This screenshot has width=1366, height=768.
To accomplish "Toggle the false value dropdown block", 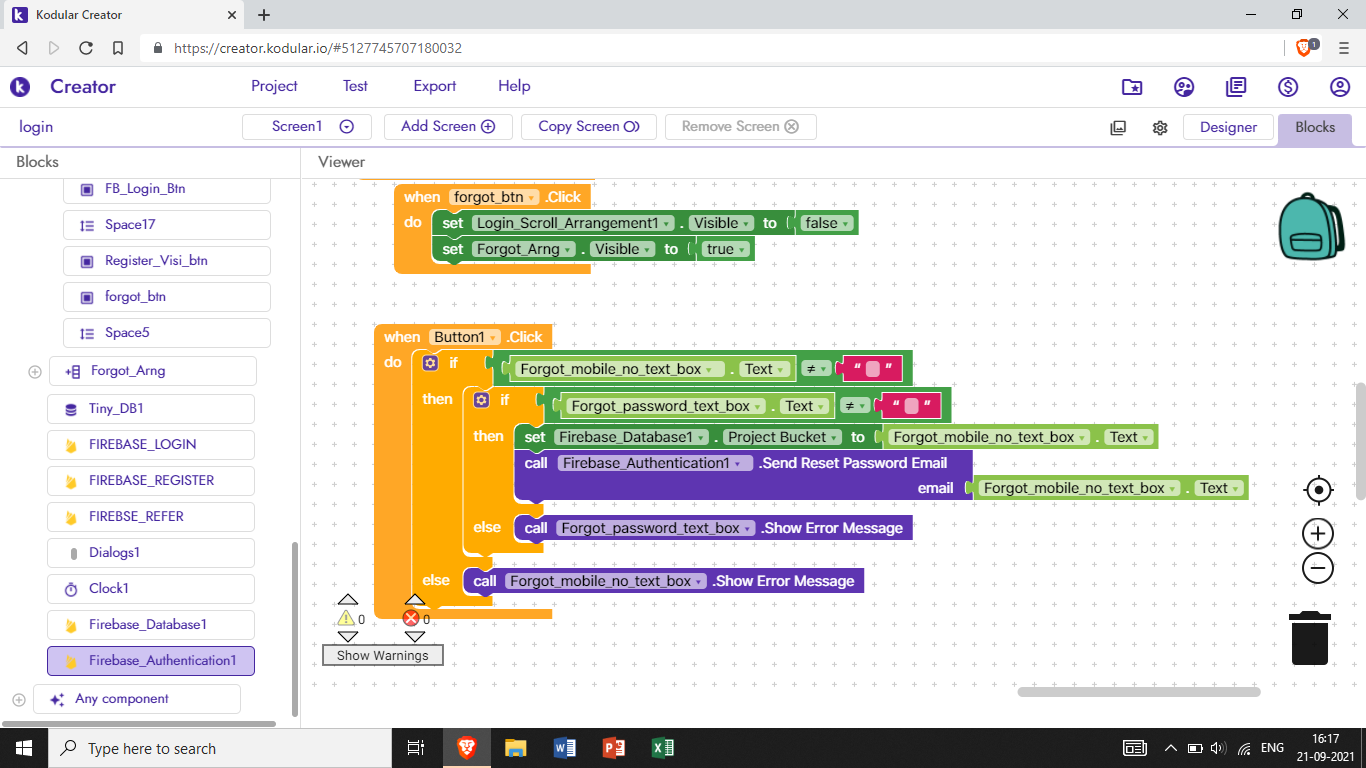I will click(826, 223).
